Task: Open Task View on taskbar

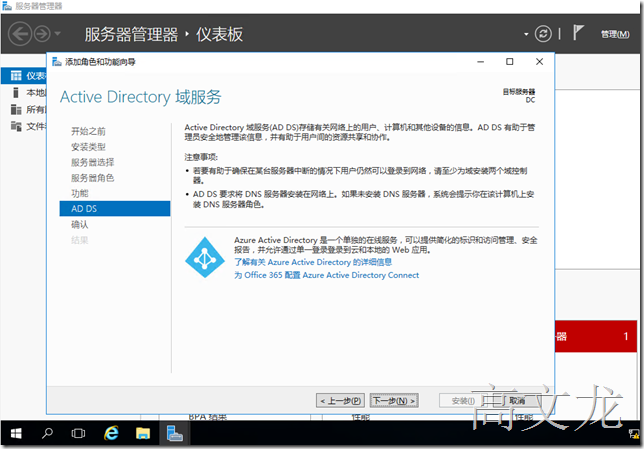Action: 78,433
